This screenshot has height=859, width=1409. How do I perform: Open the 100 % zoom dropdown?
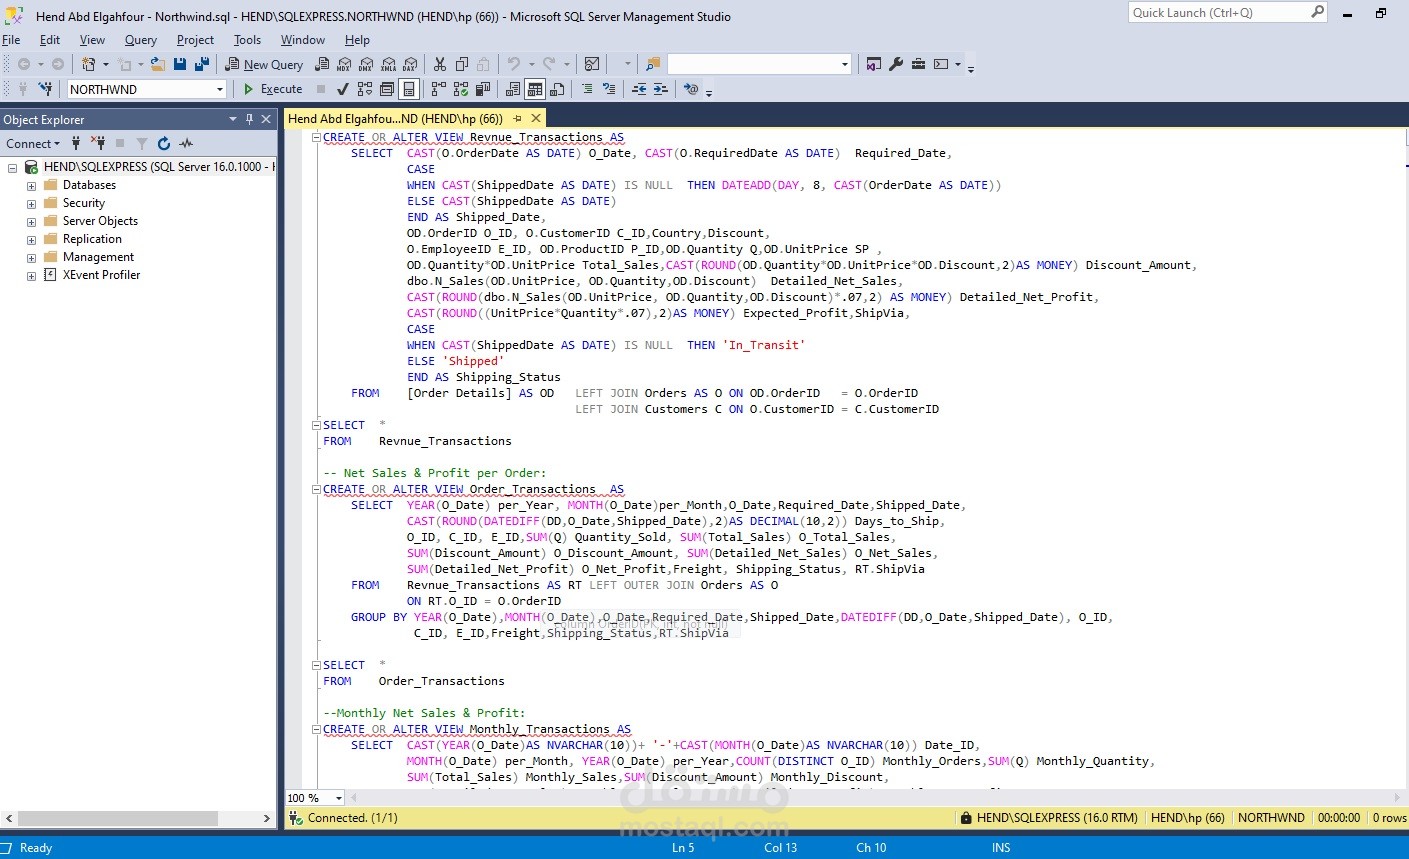point(339,798)
